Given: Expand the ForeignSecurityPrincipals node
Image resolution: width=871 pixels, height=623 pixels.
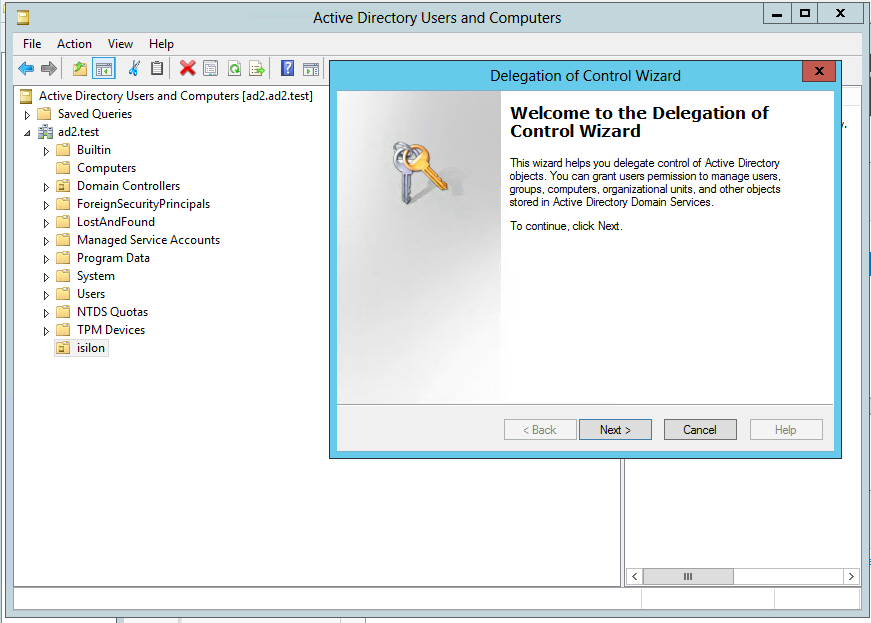Looking at the screenshot, I should tap(46, 205).
